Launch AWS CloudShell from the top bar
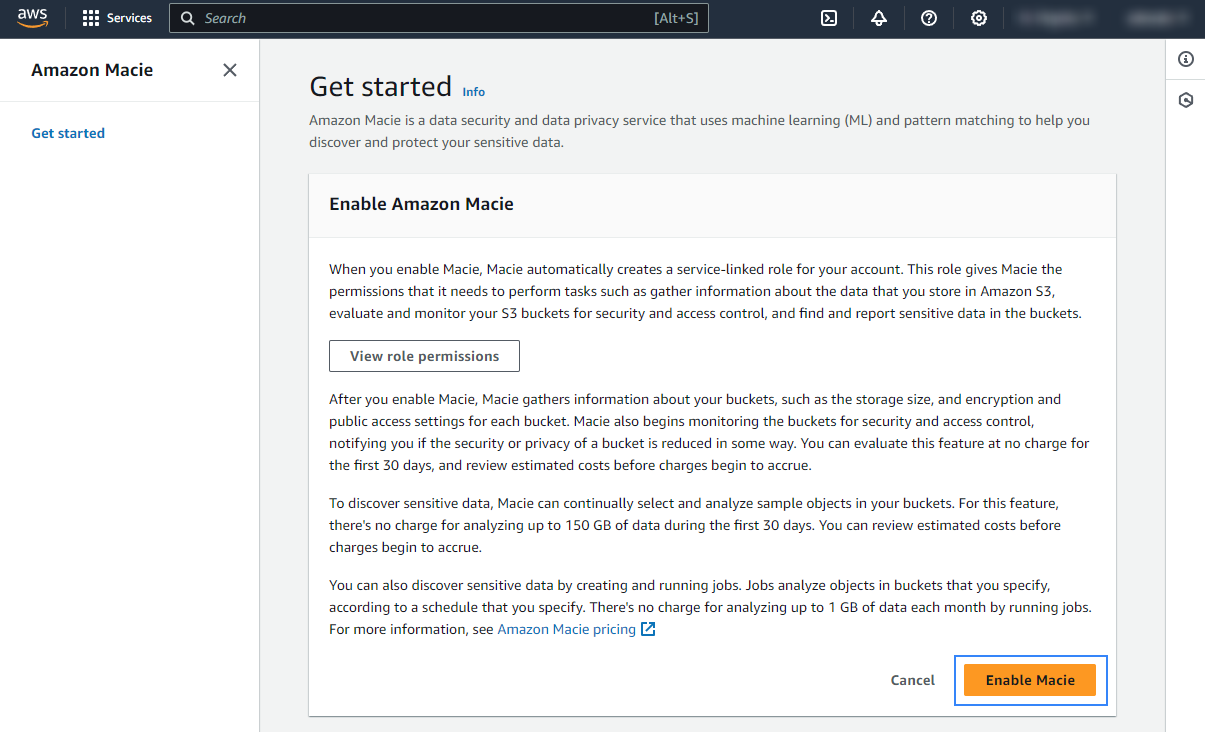1205x732 pixels. coord(829,18)
